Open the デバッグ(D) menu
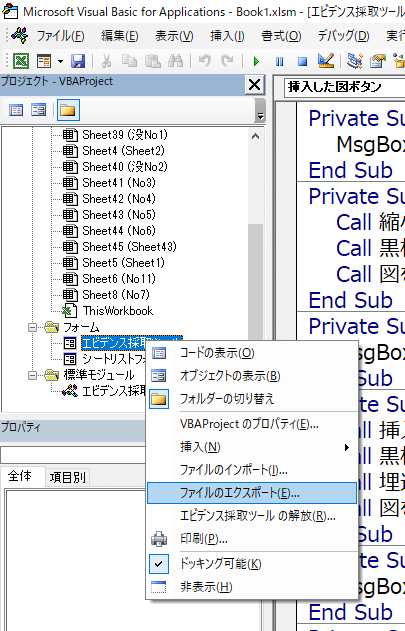This screenshot has width=405, height=631. [343, 36]
